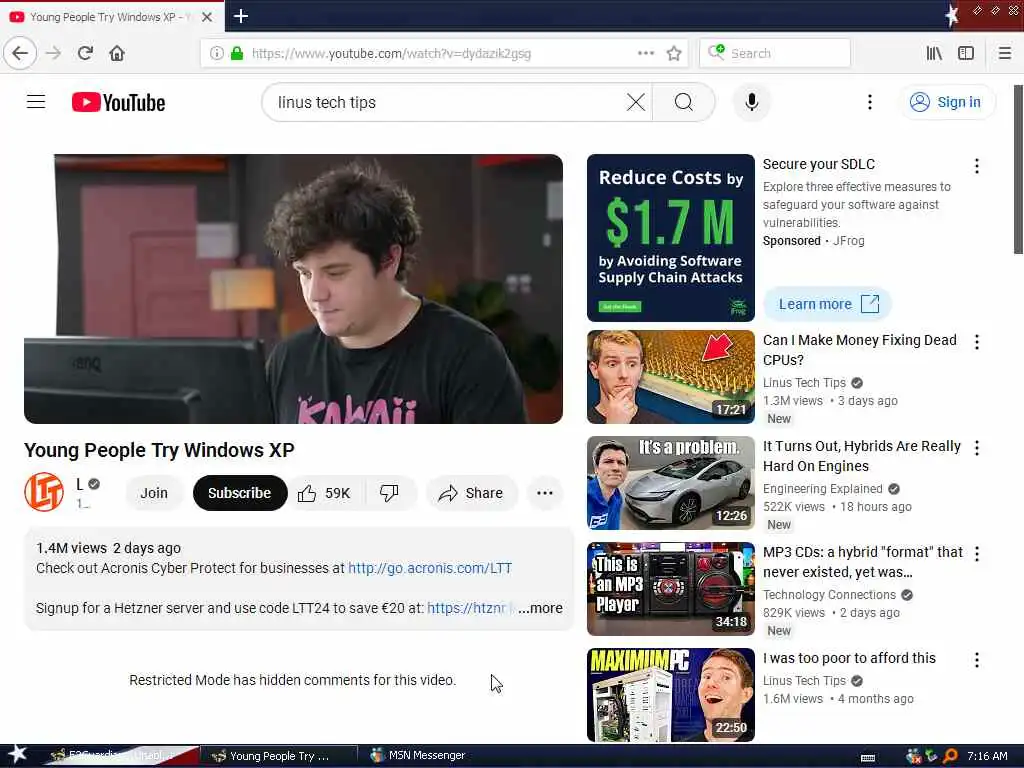Click Learn more on the JFrog ad

pyautogui.click(x=827, y=304)
